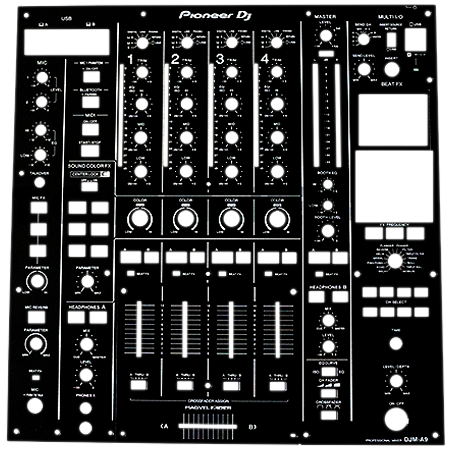The image size is (450, 450).
Task: Click the BOOTH LEVEL knob
Action: click(x=328, y=231)
